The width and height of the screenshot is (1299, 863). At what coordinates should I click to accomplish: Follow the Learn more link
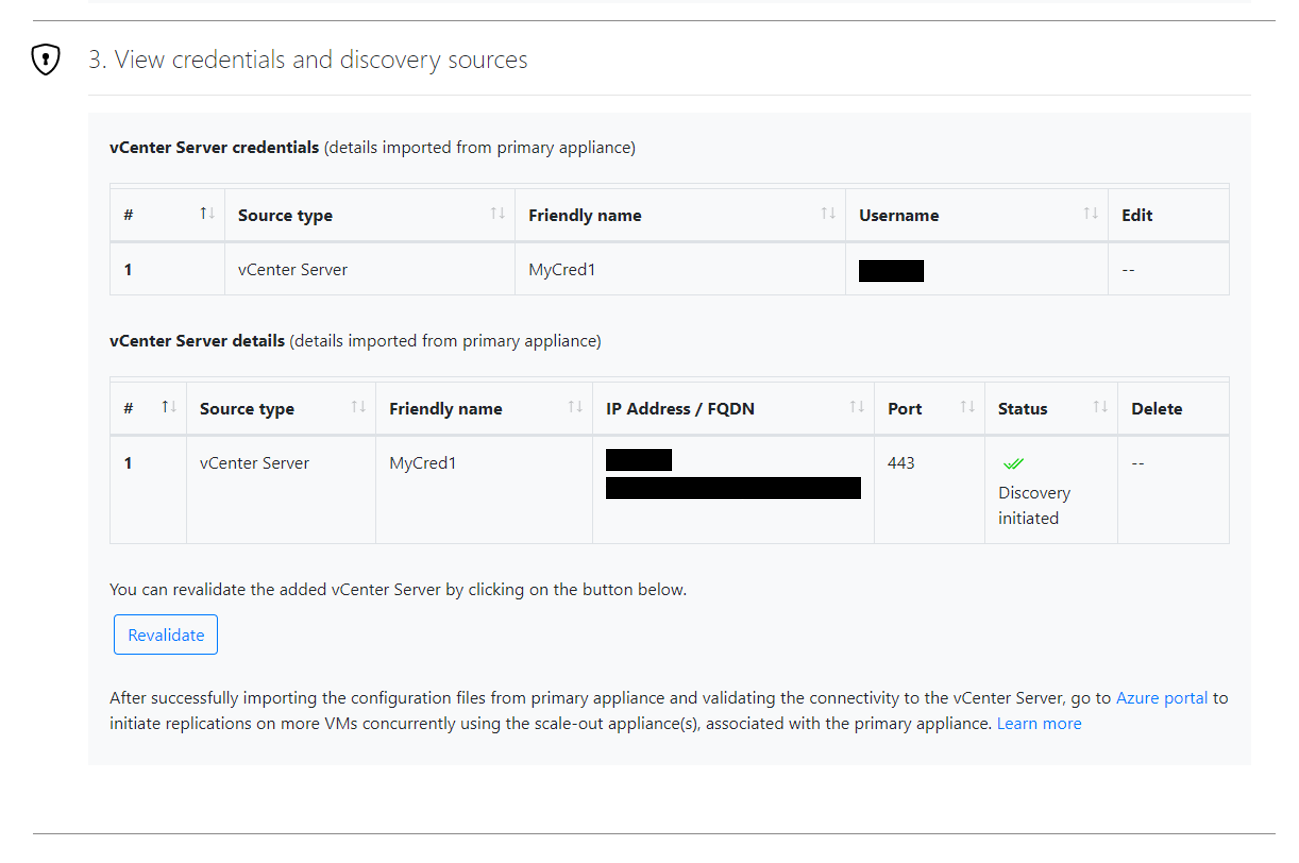point(1039,723)
